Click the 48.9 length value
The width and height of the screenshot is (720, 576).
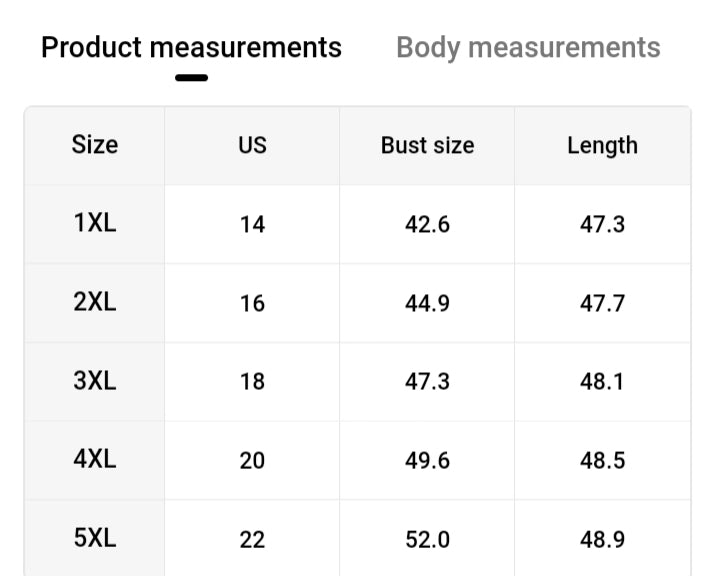(602, 539)
